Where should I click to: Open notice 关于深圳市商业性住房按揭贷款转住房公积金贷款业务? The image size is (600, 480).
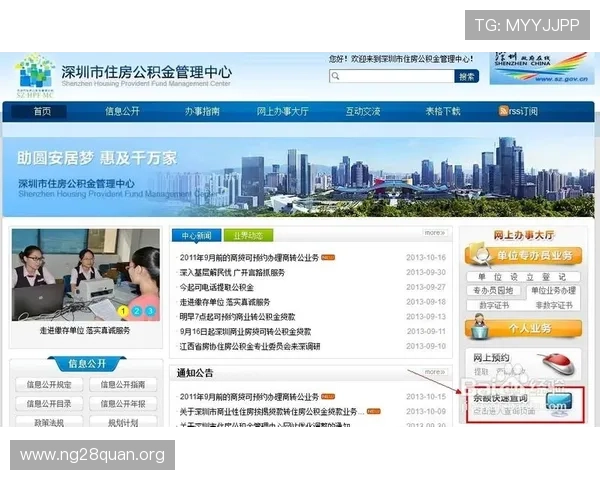272,411
